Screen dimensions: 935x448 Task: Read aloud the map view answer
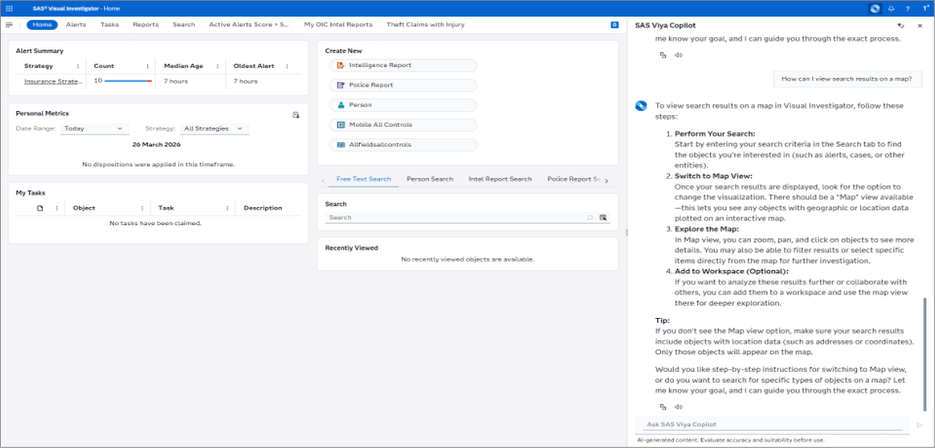(678, 407)
